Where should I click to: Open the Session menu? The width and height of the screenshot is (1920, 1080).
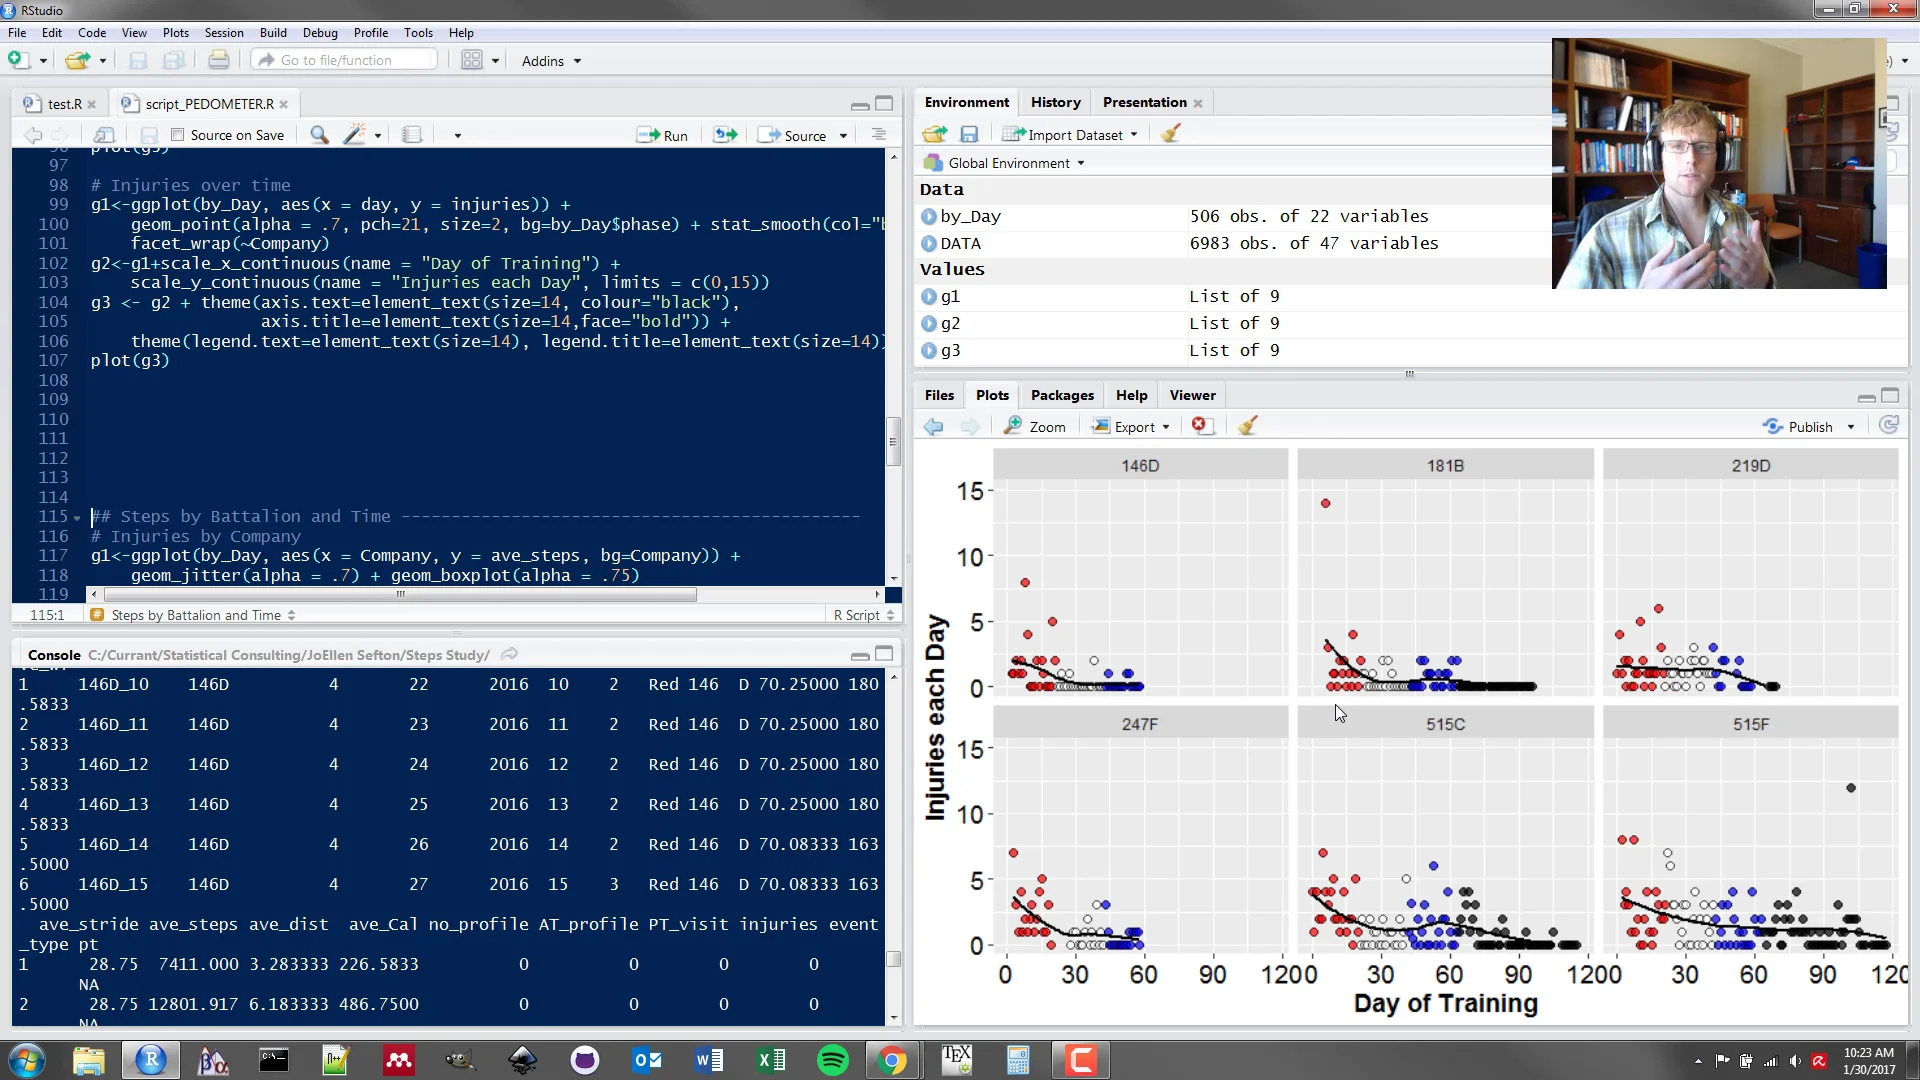tap(224, 33)
